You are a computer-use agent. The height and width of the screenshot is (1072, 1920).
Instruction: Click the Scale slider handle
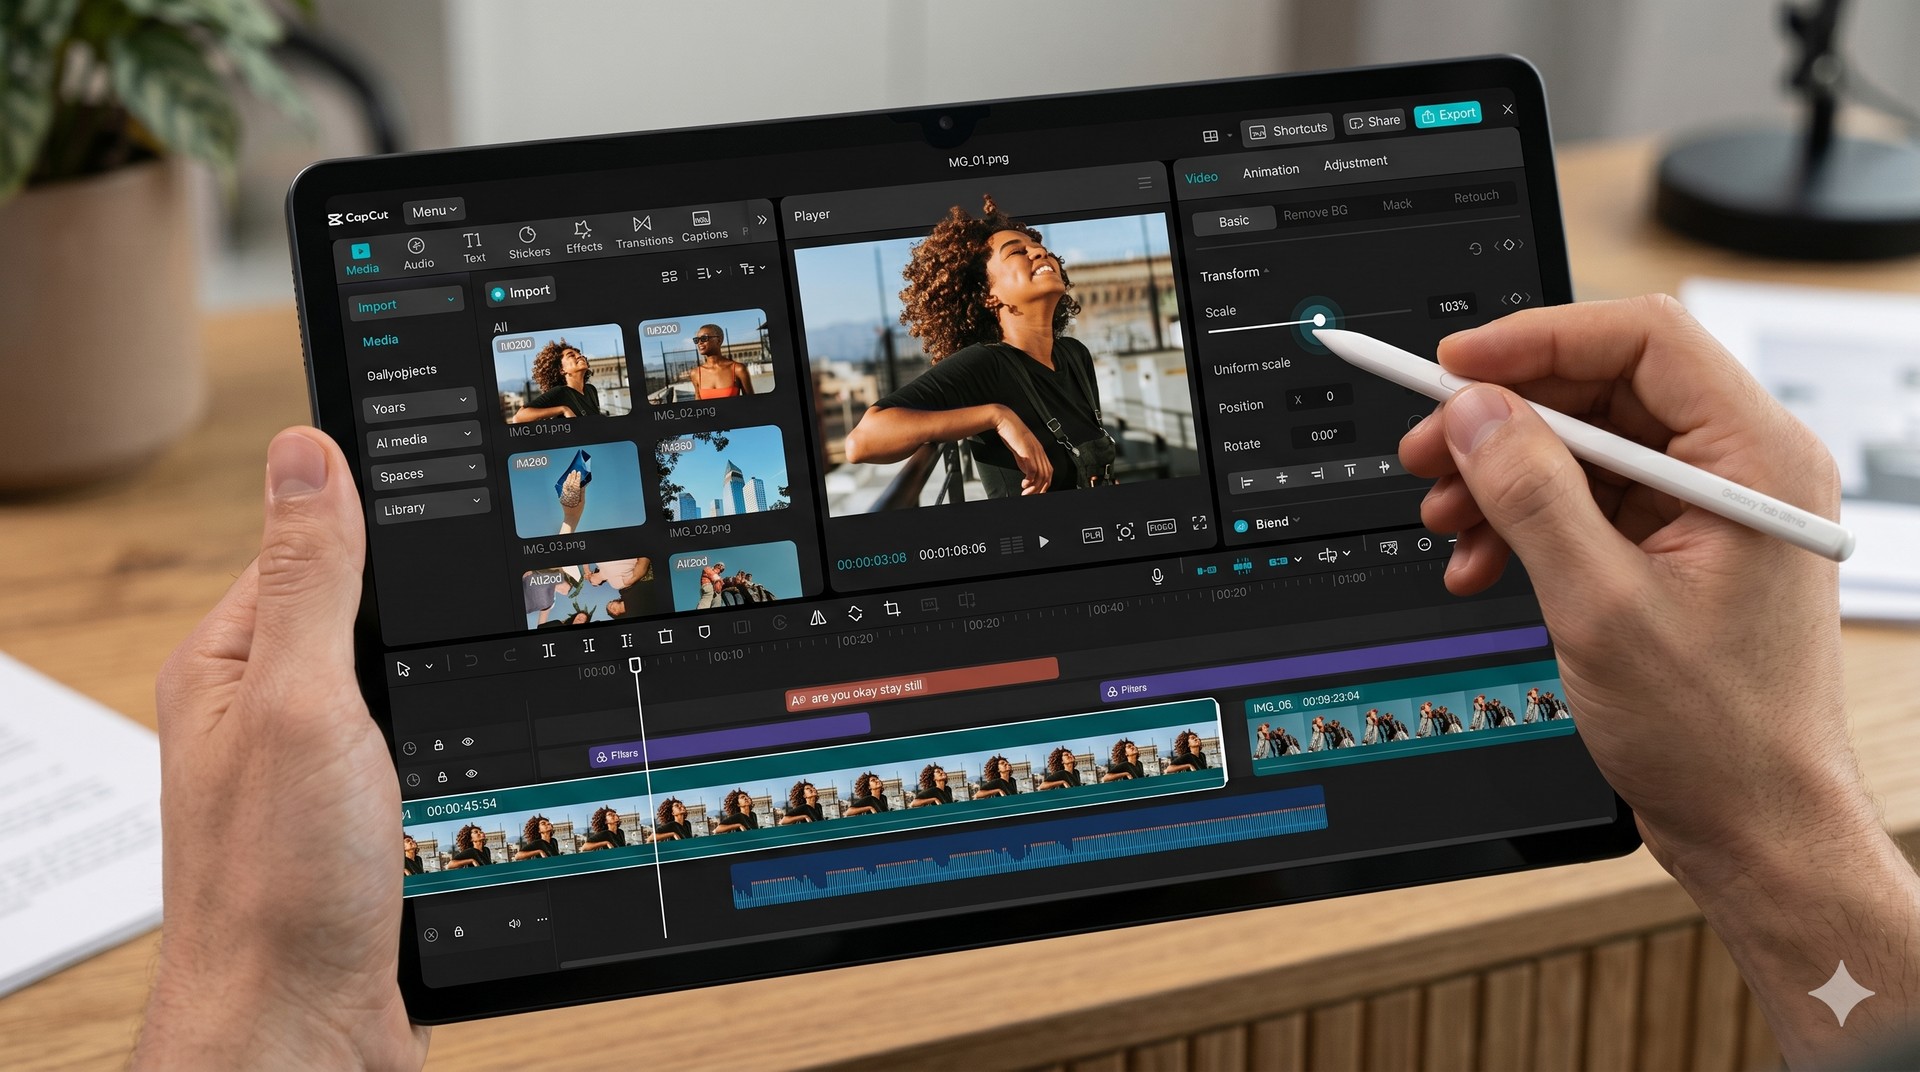click(x=1319, y=320)
